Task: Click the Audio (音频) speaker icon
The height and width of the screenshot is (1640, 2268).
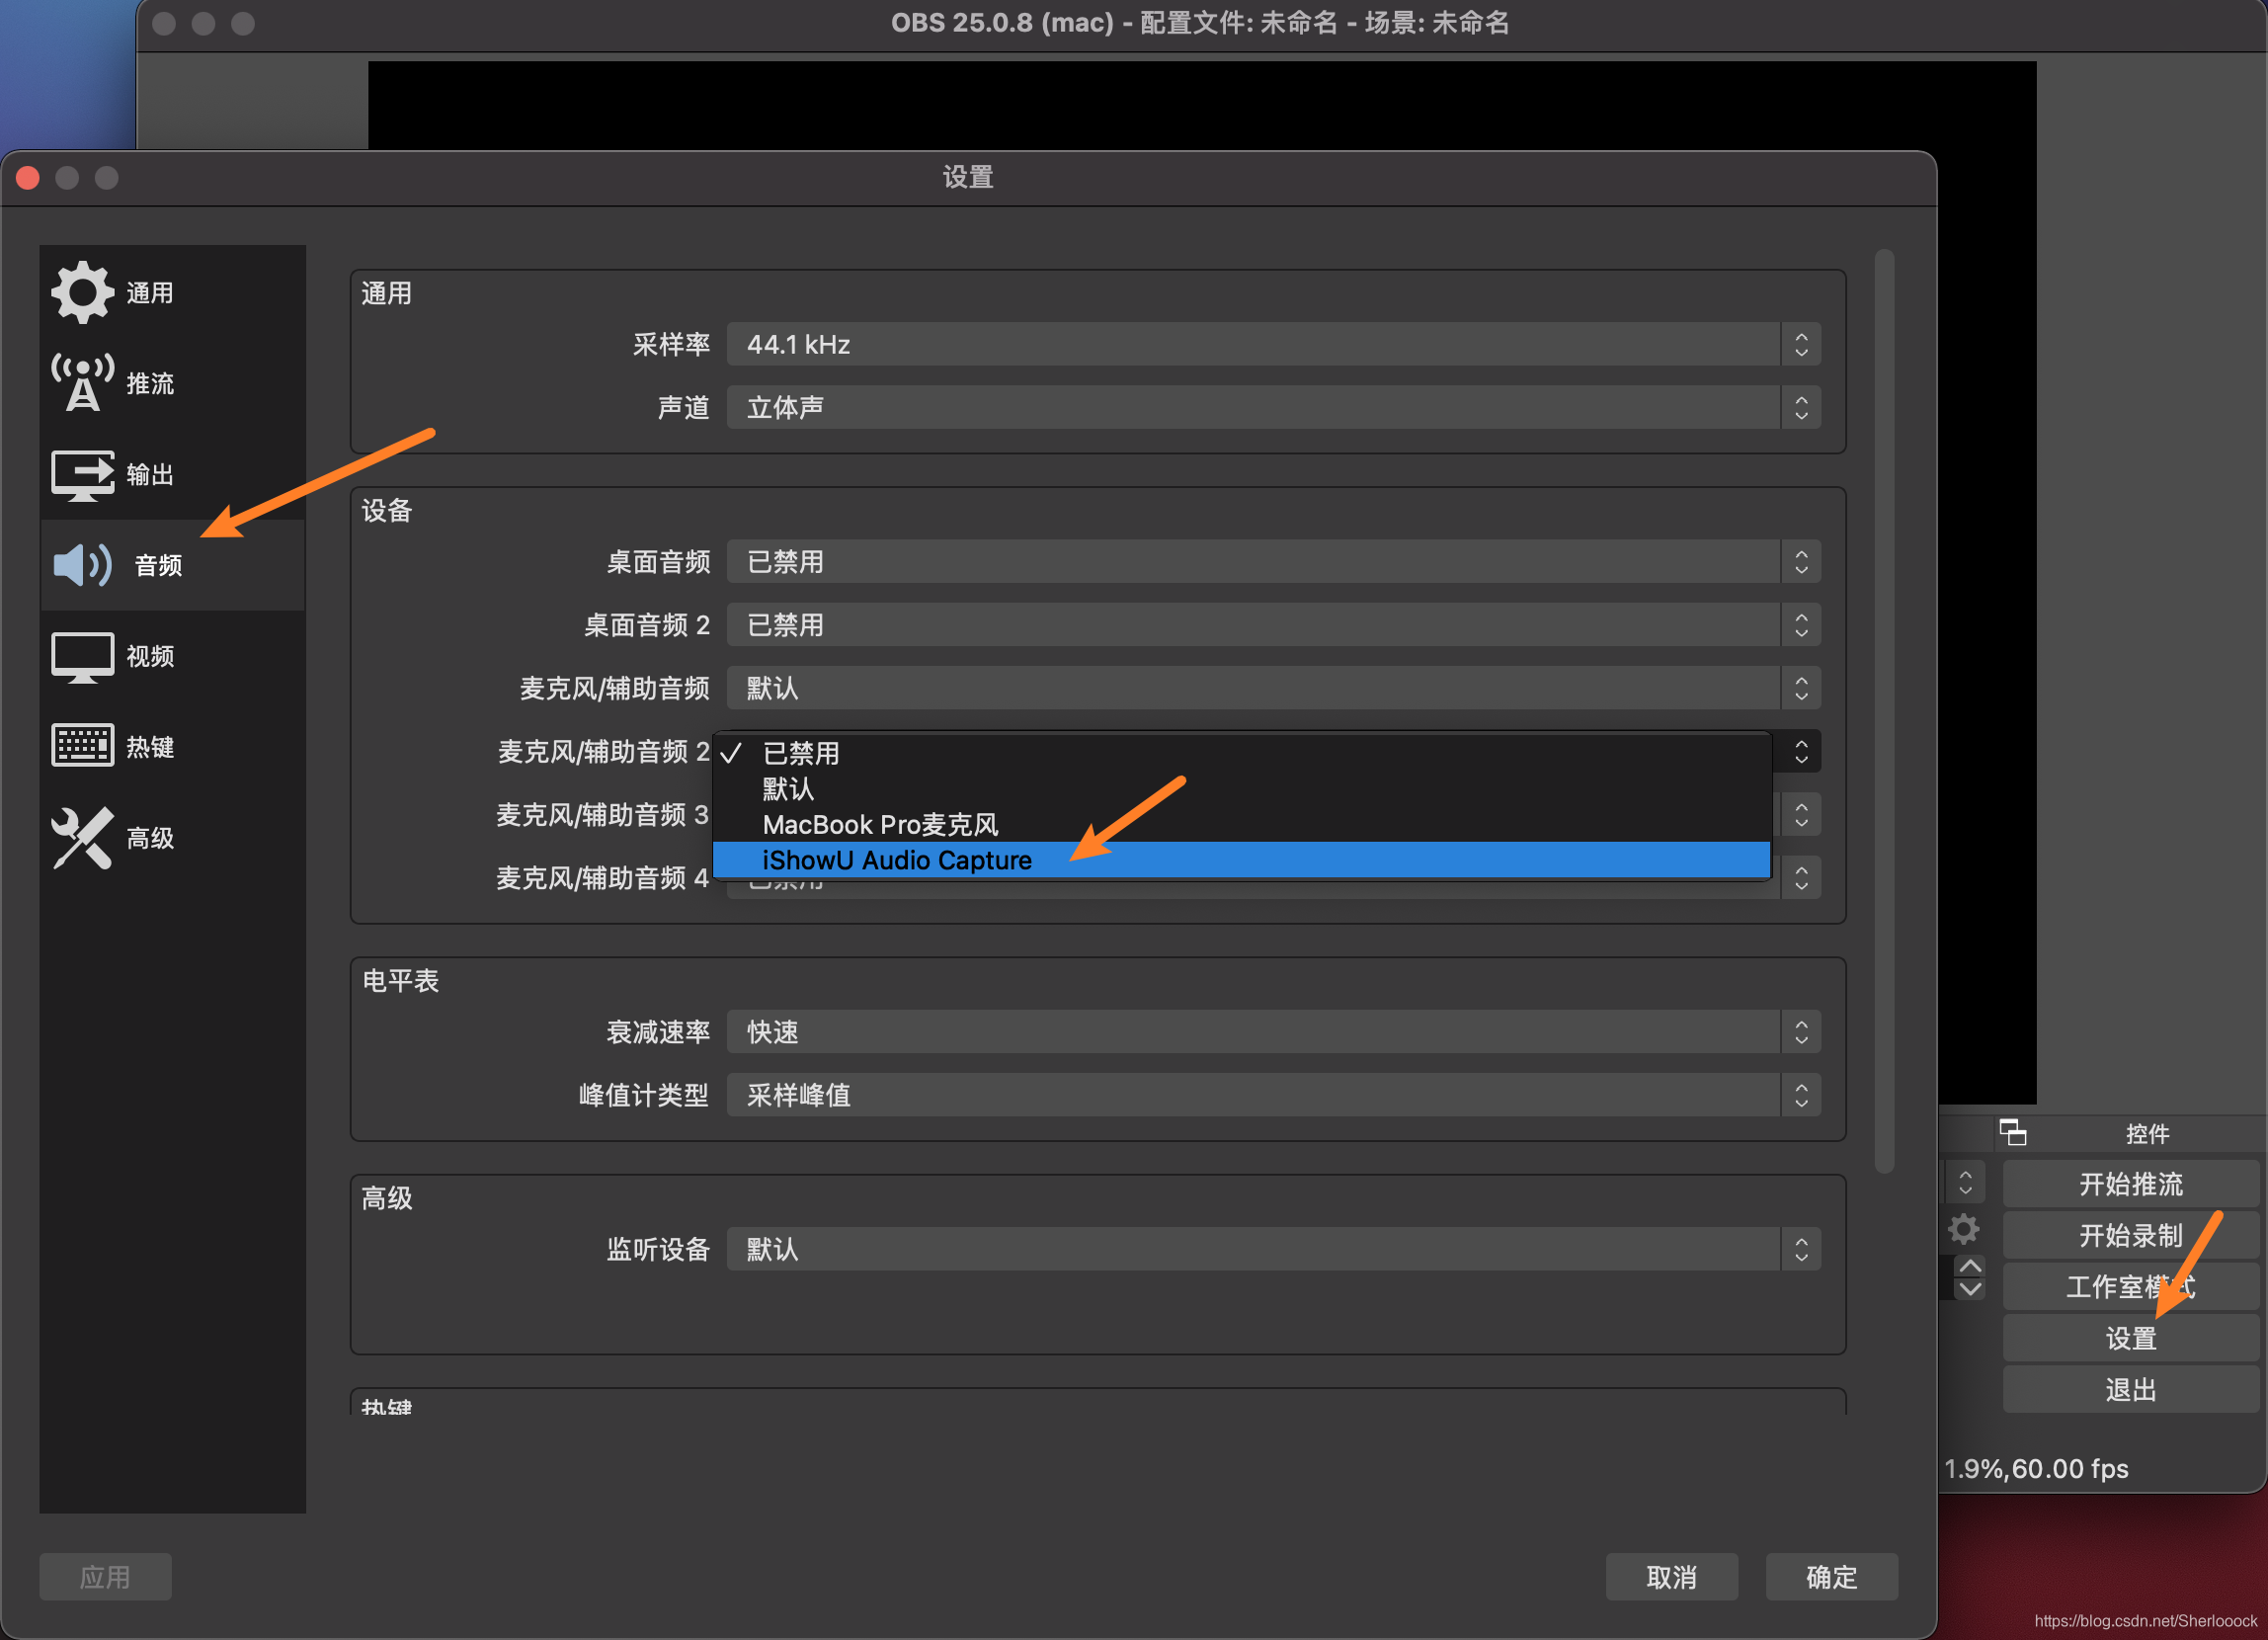Action: 82,565
